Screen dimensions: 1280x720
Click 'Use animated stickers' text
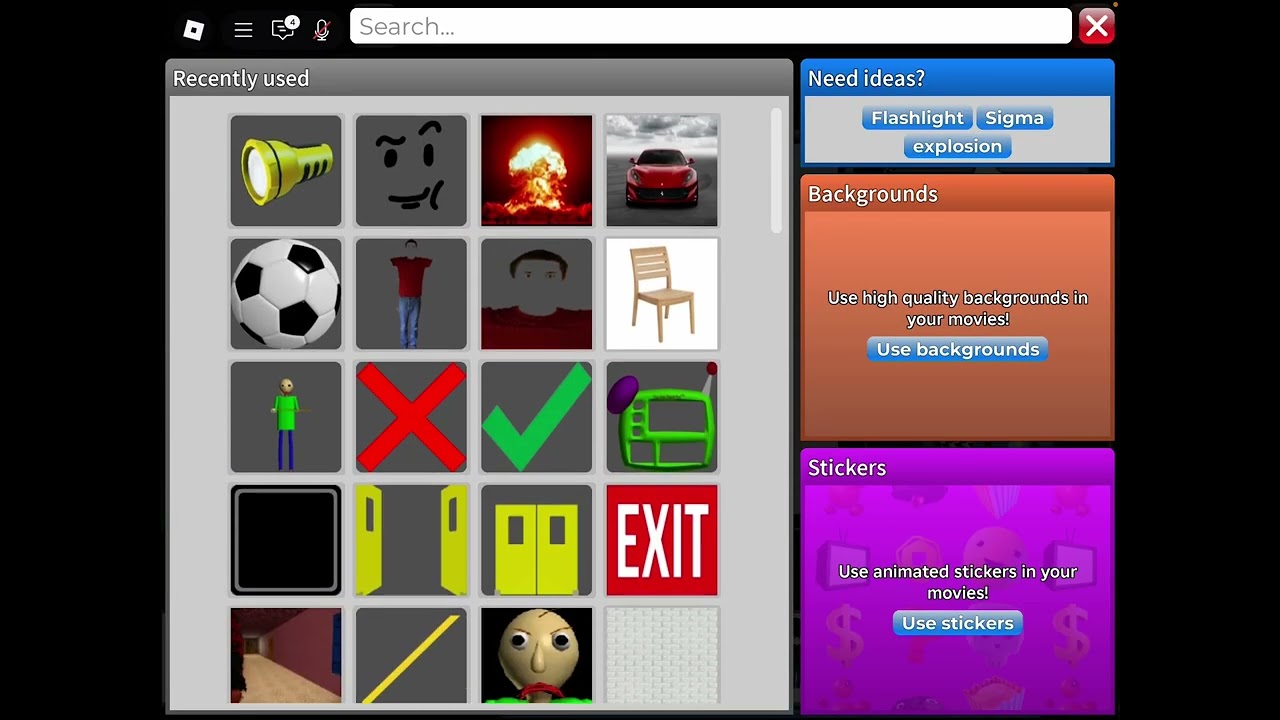(957, 582)
